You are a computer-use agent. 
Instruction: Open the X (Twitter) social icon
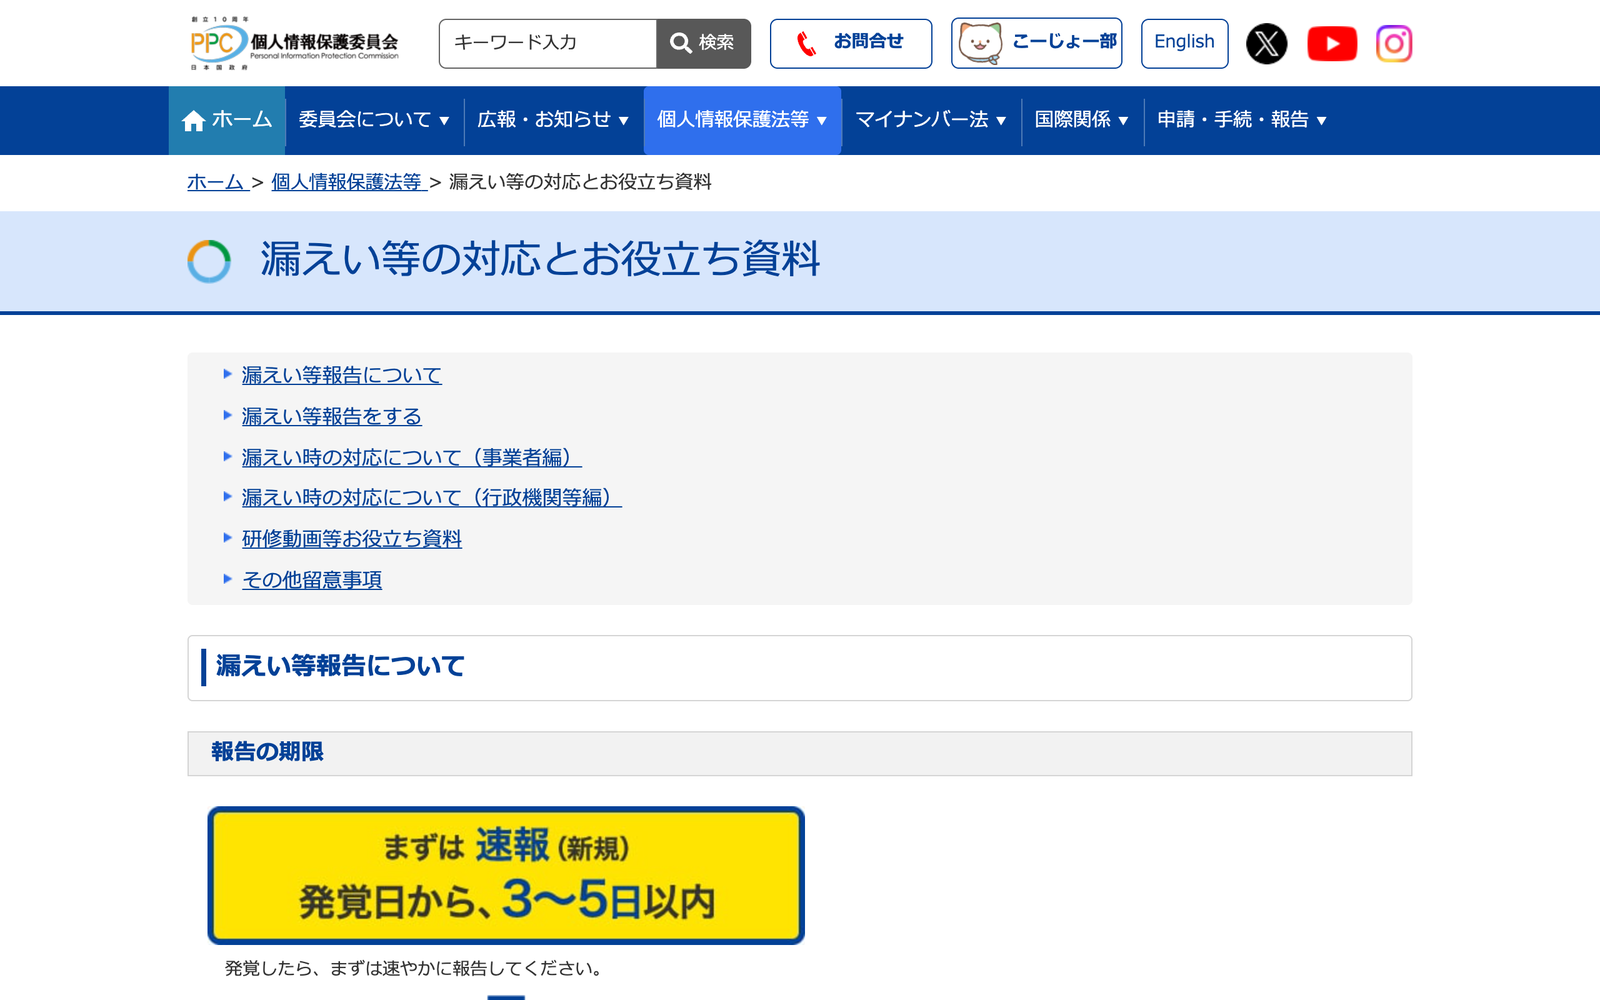pyautogui.click(x=1266, y=43)
